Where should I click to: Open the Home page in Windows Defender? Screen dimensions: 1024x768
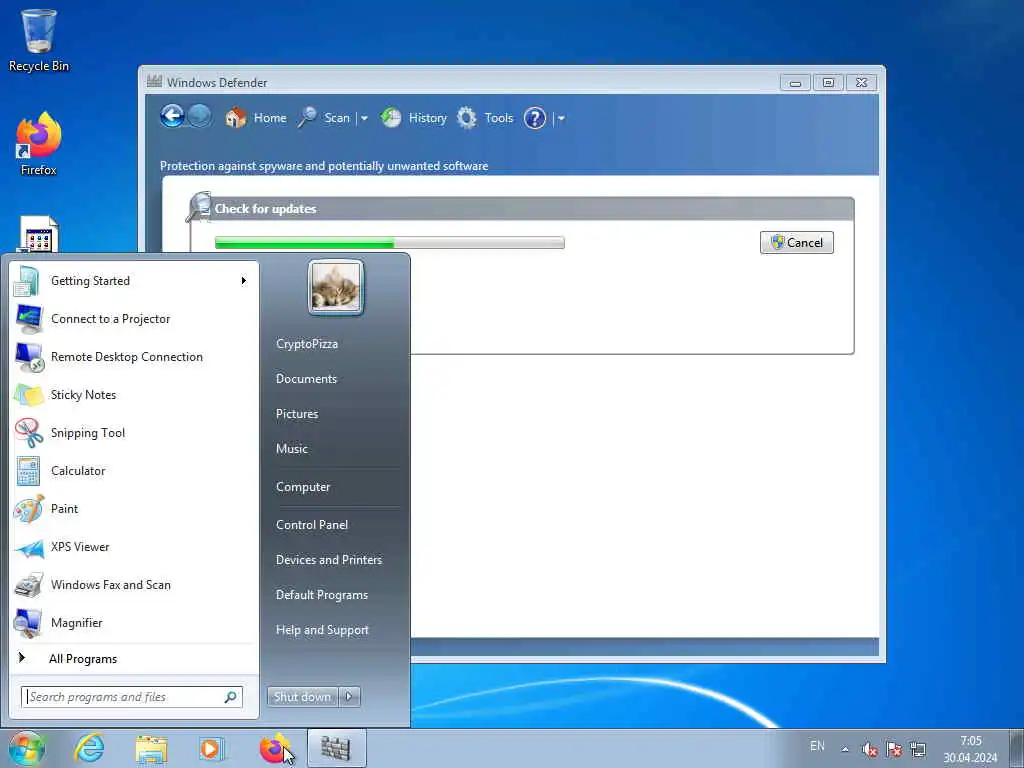click(256, 118)
